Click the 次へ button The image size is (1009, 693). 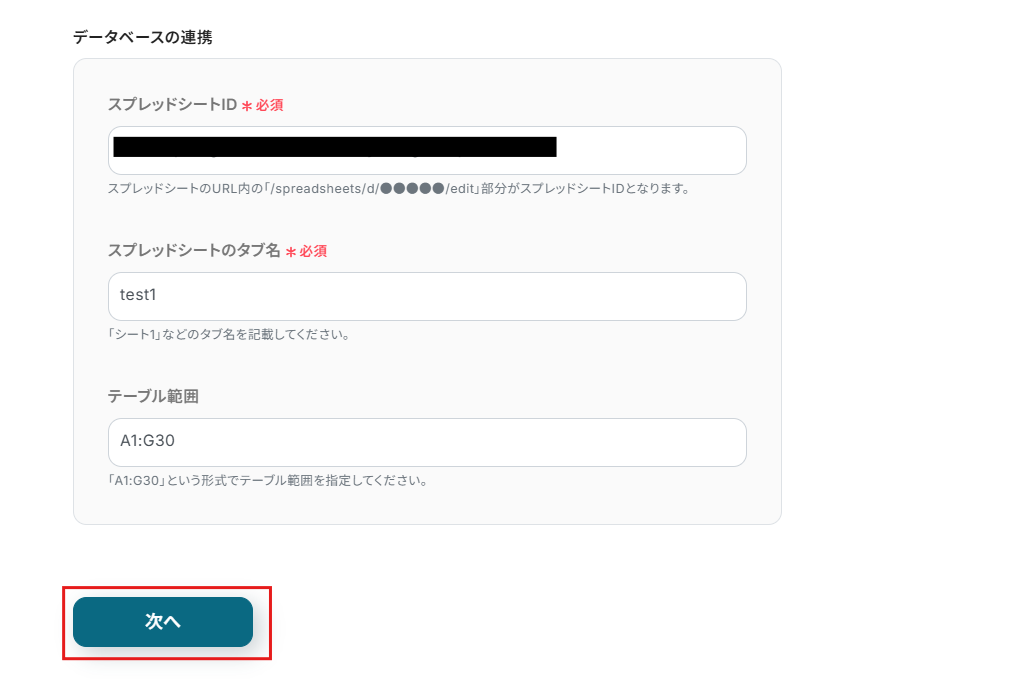tap(162, 622)
